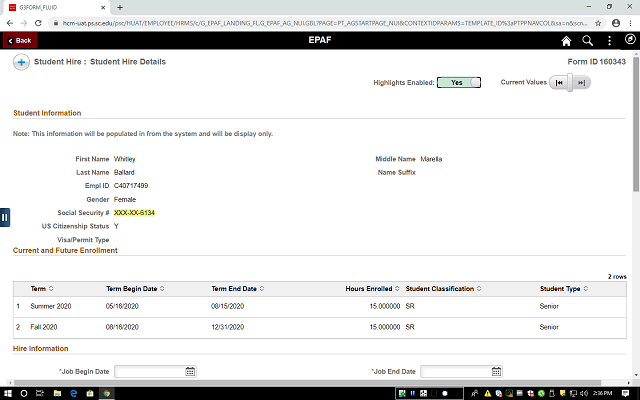The width and height of the screenshot is (640, 400).
Task: Click the Form ID 160343 text
Action: click(596, 62)
